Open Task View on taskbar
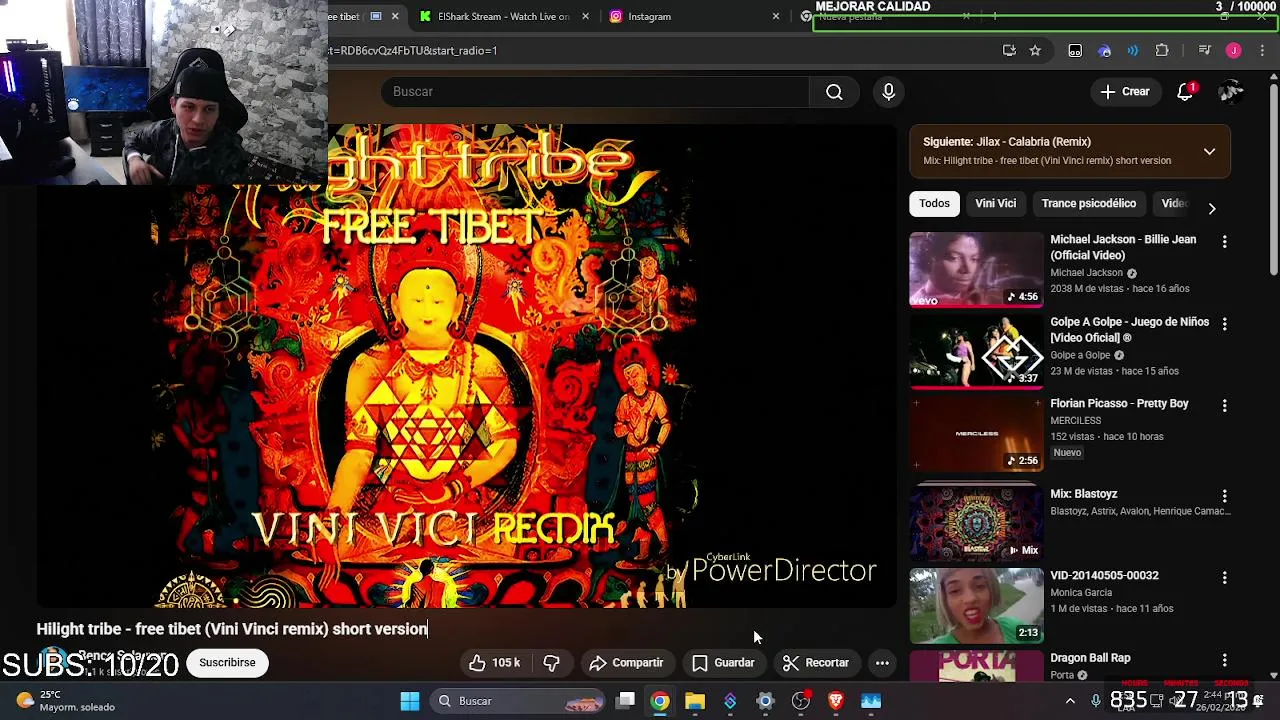The height and width of the screenshot is (720, 1280). coord(625,701)
